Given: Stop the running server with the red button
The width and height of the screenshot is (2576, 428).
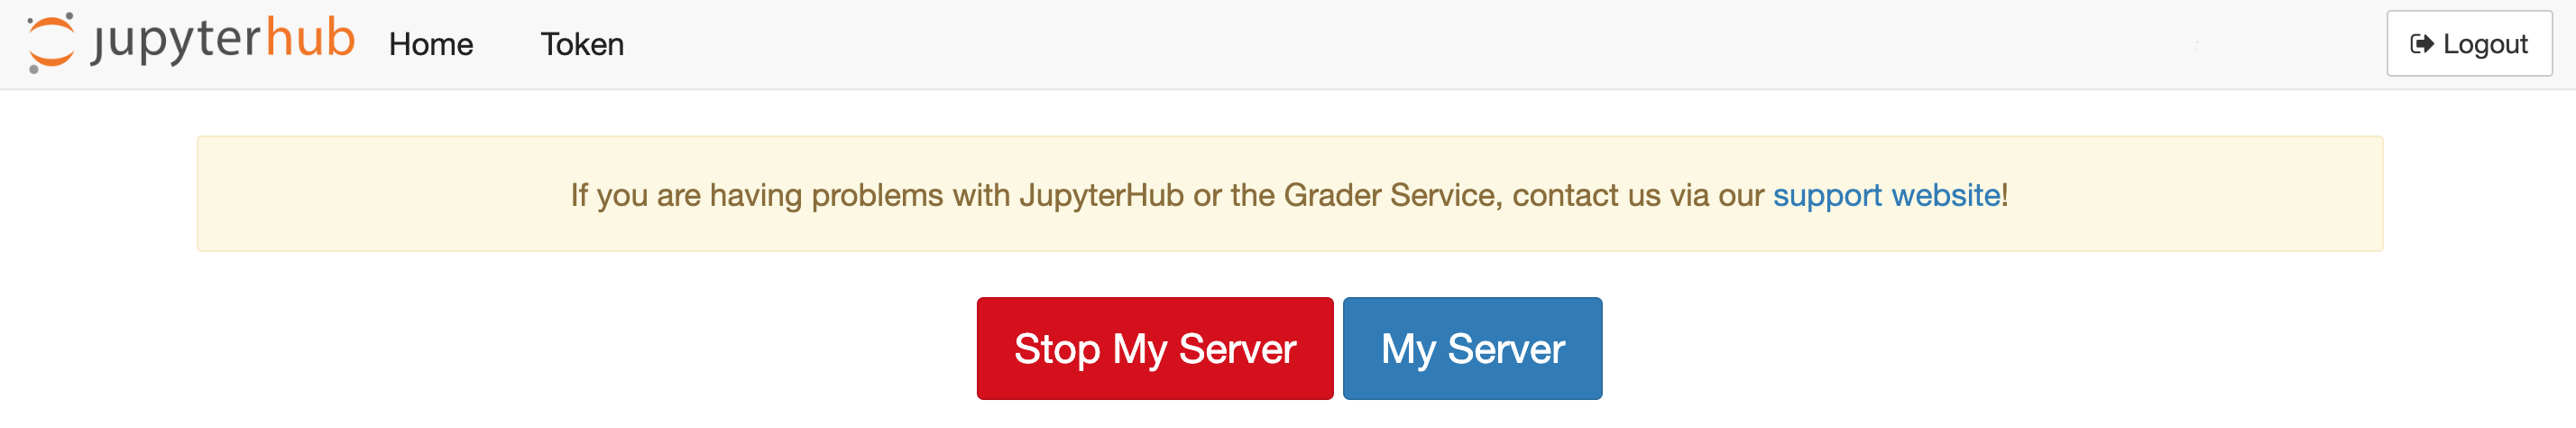Looking at the screenshot, I should pyautogui.click(x=1154, y=348).
